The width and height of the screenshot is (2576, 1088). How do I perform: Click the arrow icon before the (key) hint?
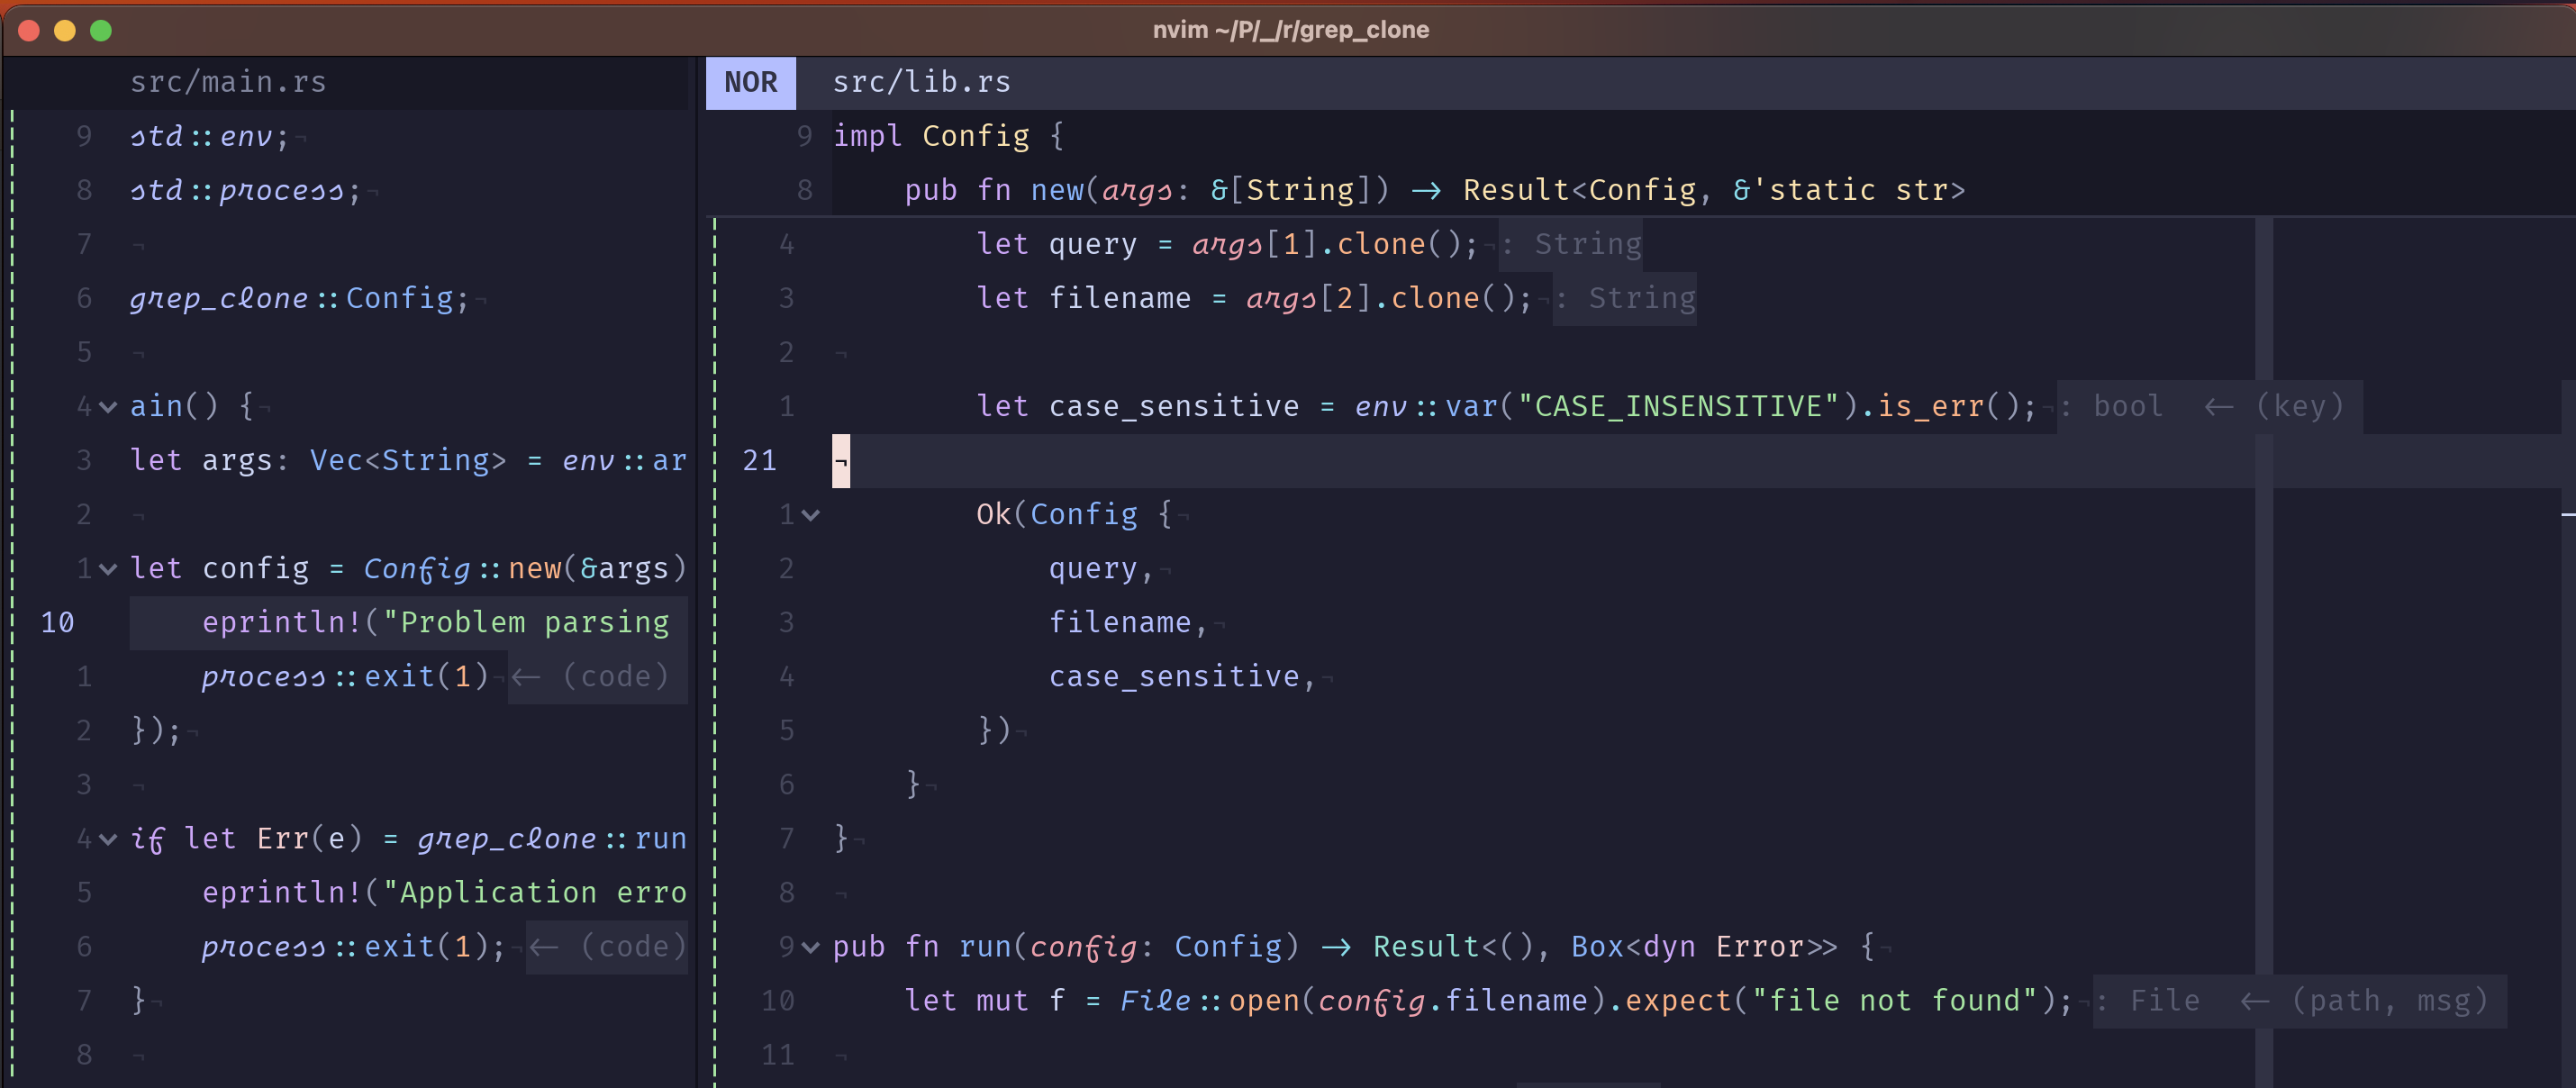(2219, 406)
